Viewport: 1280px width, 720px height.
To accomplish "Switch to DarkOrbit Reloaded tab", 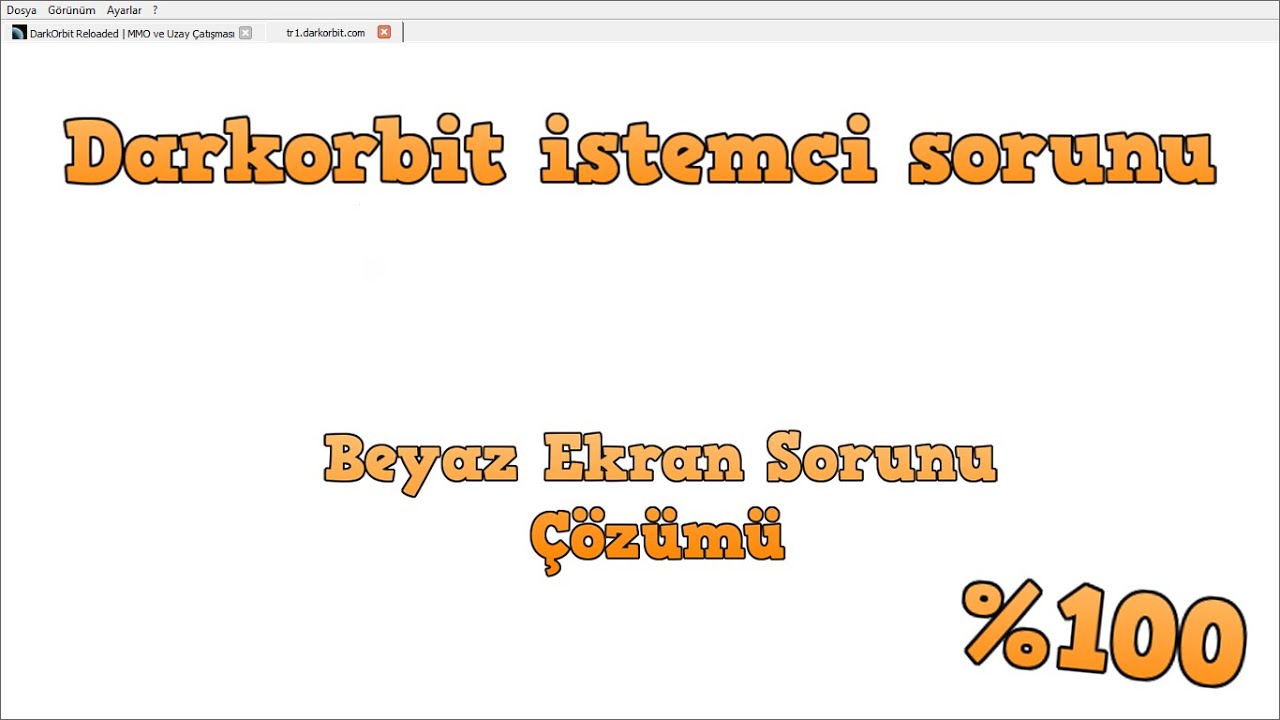I will 131,33.
